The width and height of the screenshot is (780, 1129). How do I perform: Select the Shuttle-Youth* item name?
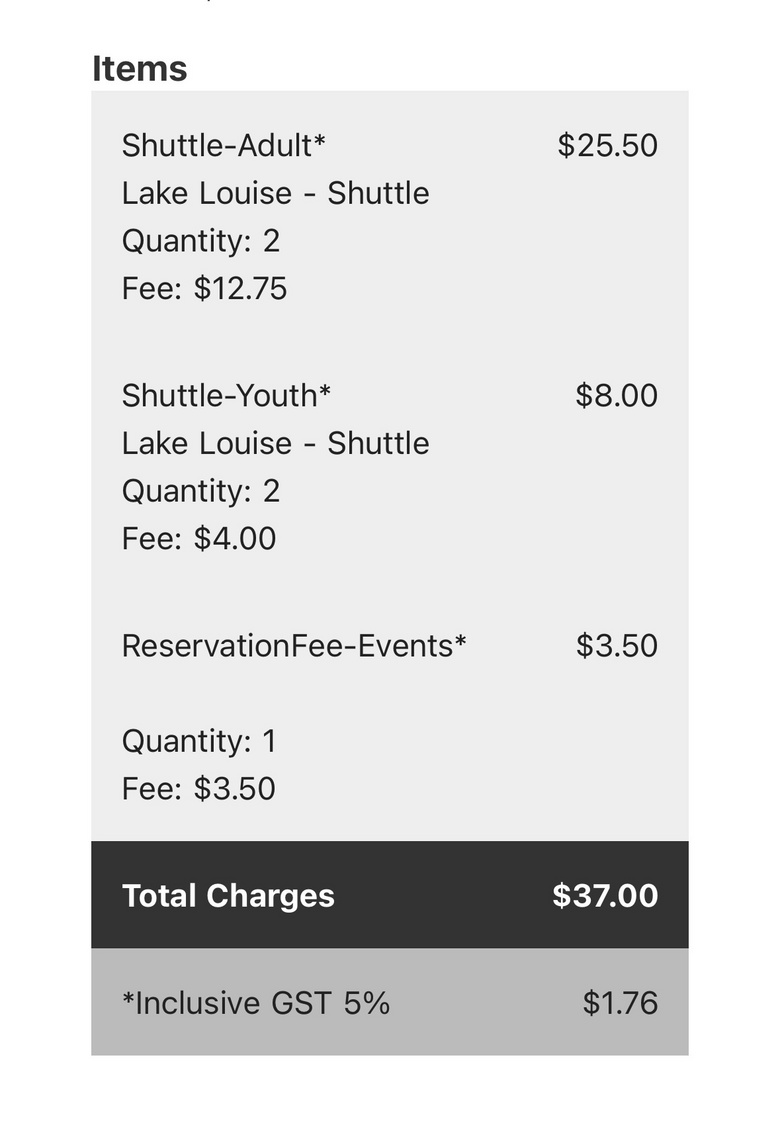(226, 395)
